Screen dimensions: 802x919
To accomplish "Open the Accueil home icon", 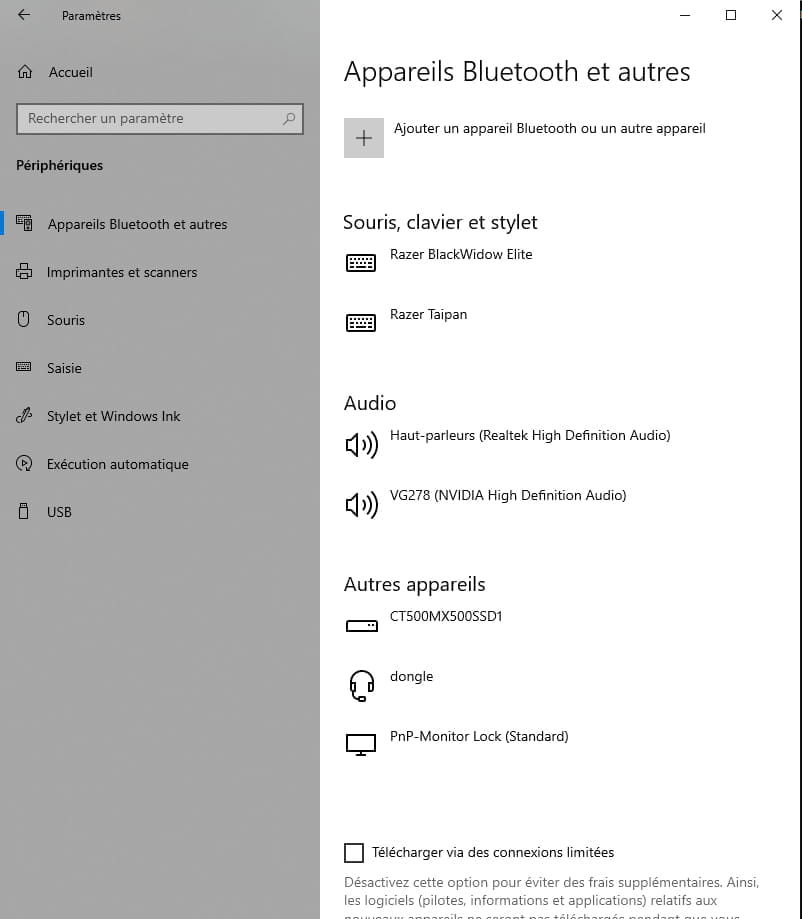I will pyautogui.click(x=25, y=72).
